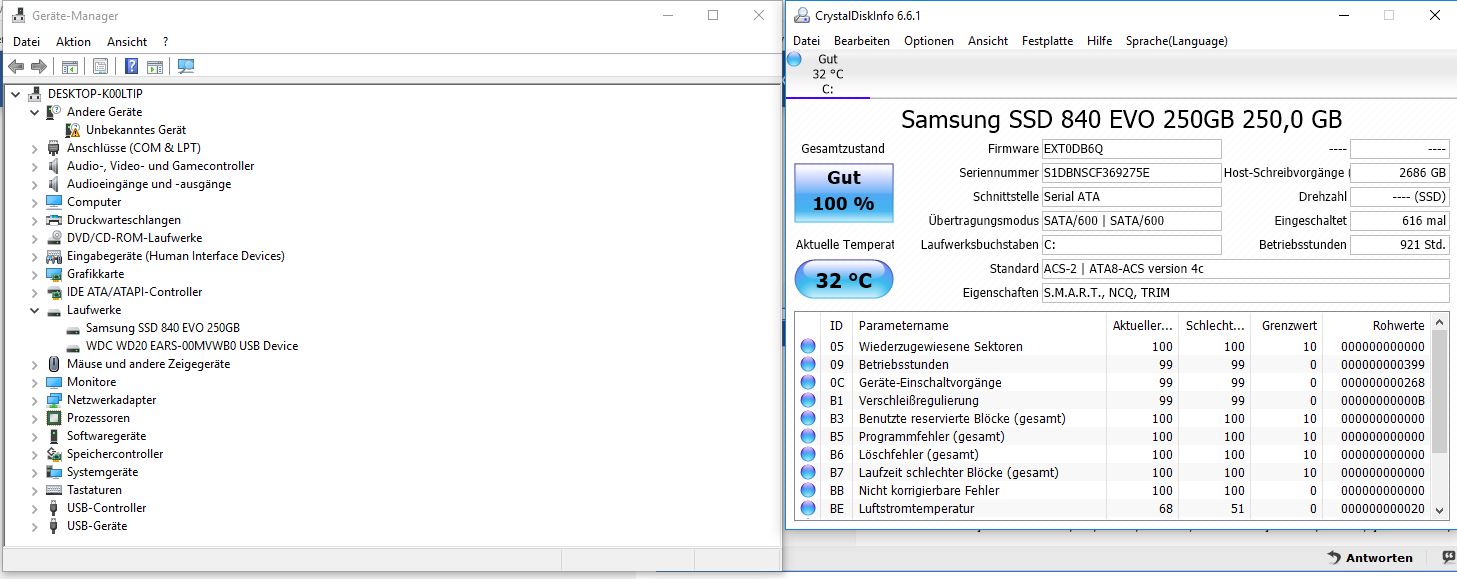Image resolution: width=1457 pixels, height=579 pixels.
Task: Click the Betriebsstunden field 921 Std.
Action: pyautogui.click(x=1399, y=245)
